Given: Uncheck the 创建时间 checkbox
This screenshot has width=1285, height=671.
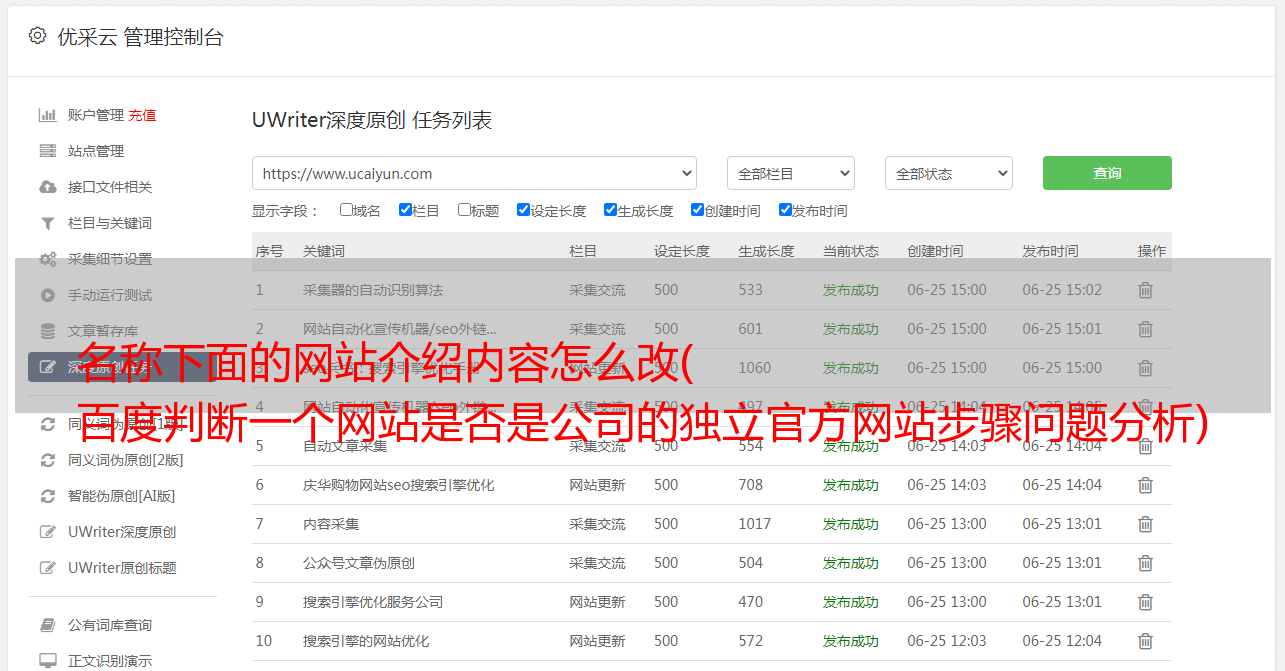Looking at the screenshot, I should click(697, 210).
